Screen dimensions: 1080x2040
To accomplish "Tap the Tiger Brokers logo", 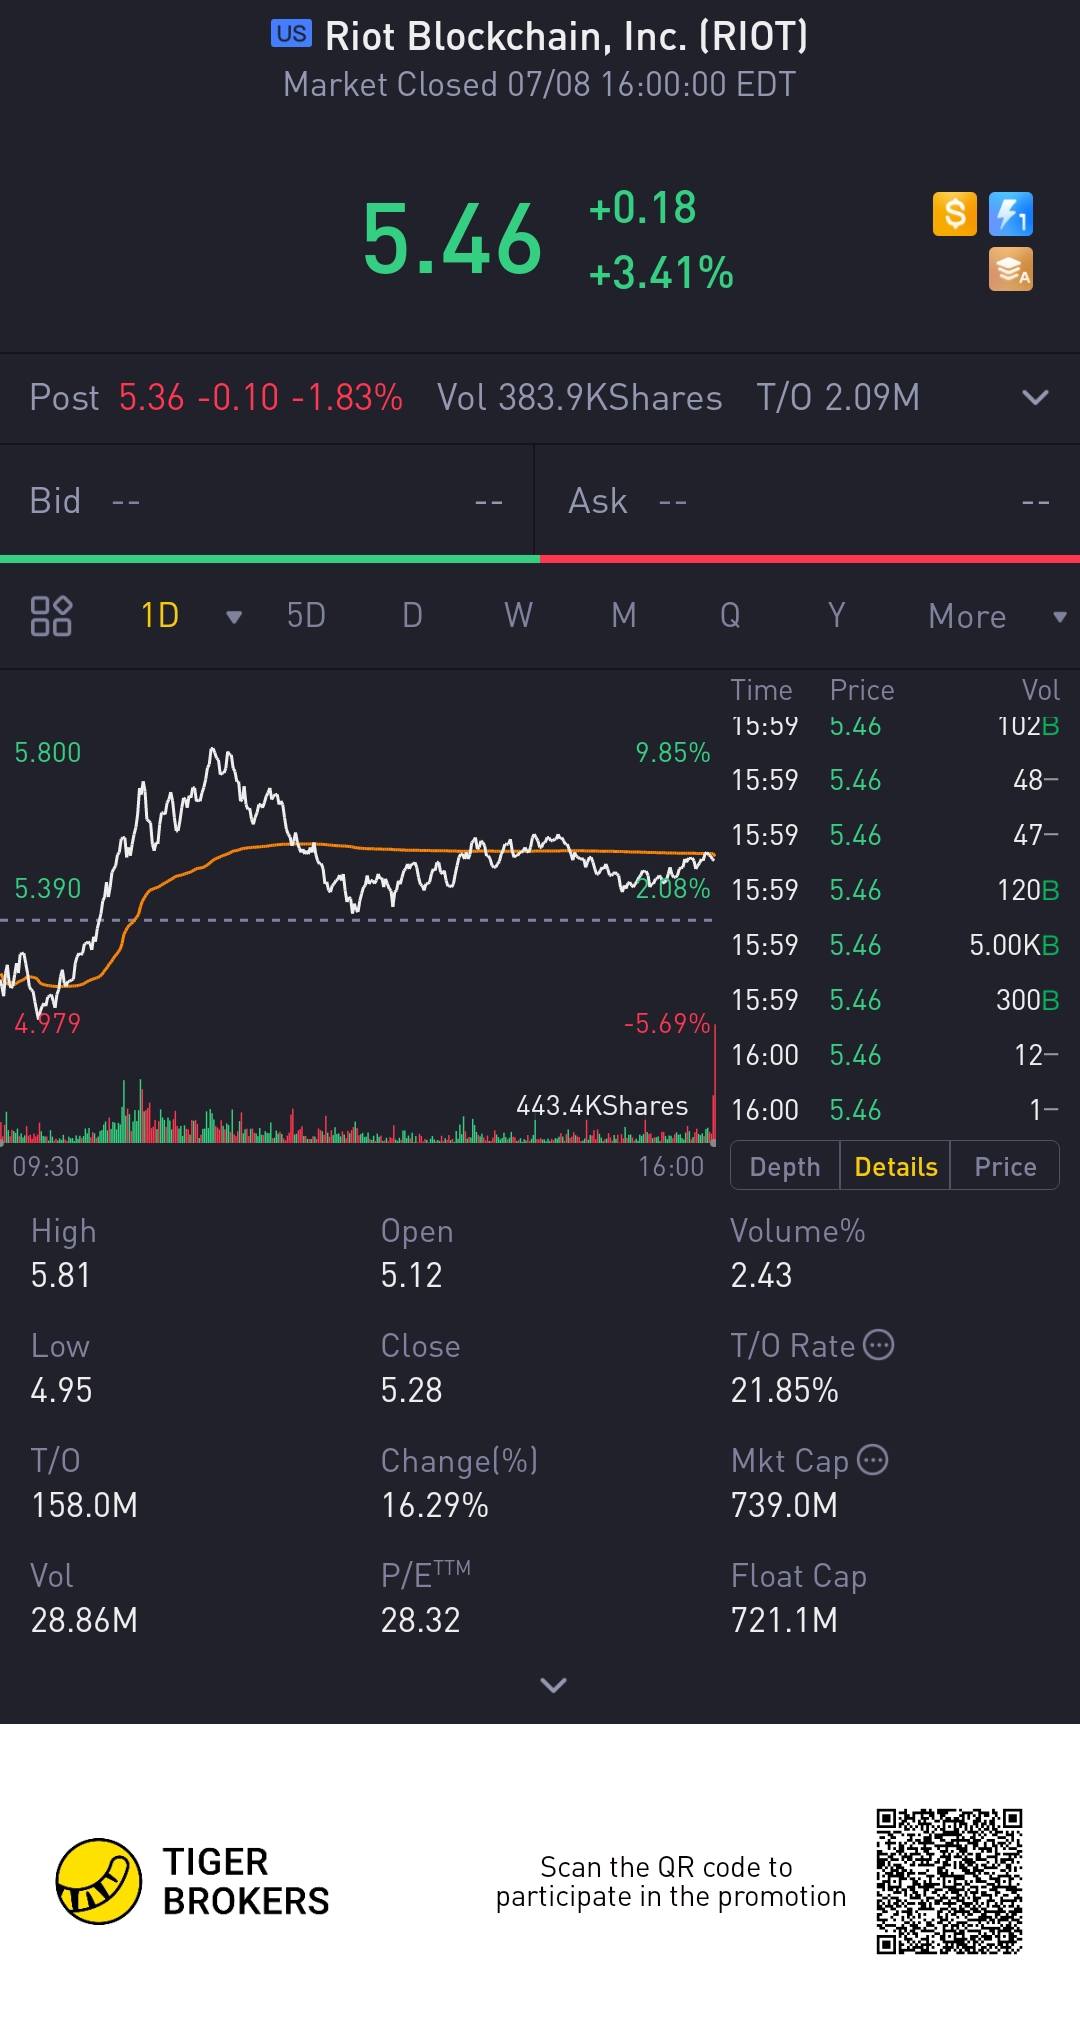I will click(192, 1881).
